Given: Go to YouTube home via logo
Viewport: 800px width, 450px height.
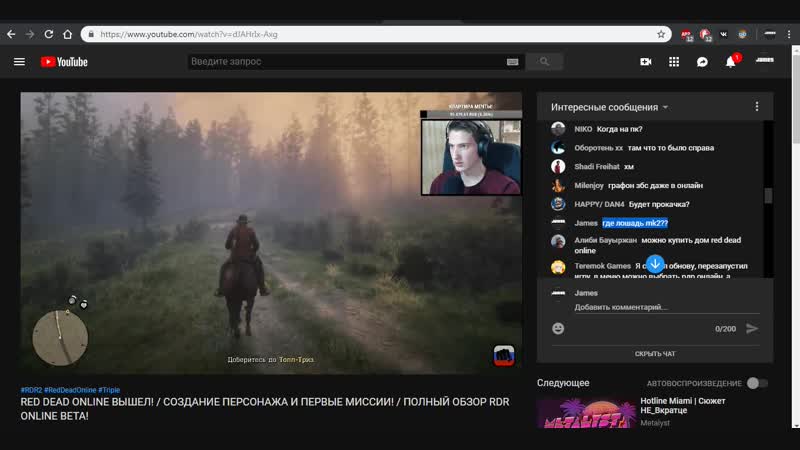Looking at the screenshot, I should pos(64,62).
